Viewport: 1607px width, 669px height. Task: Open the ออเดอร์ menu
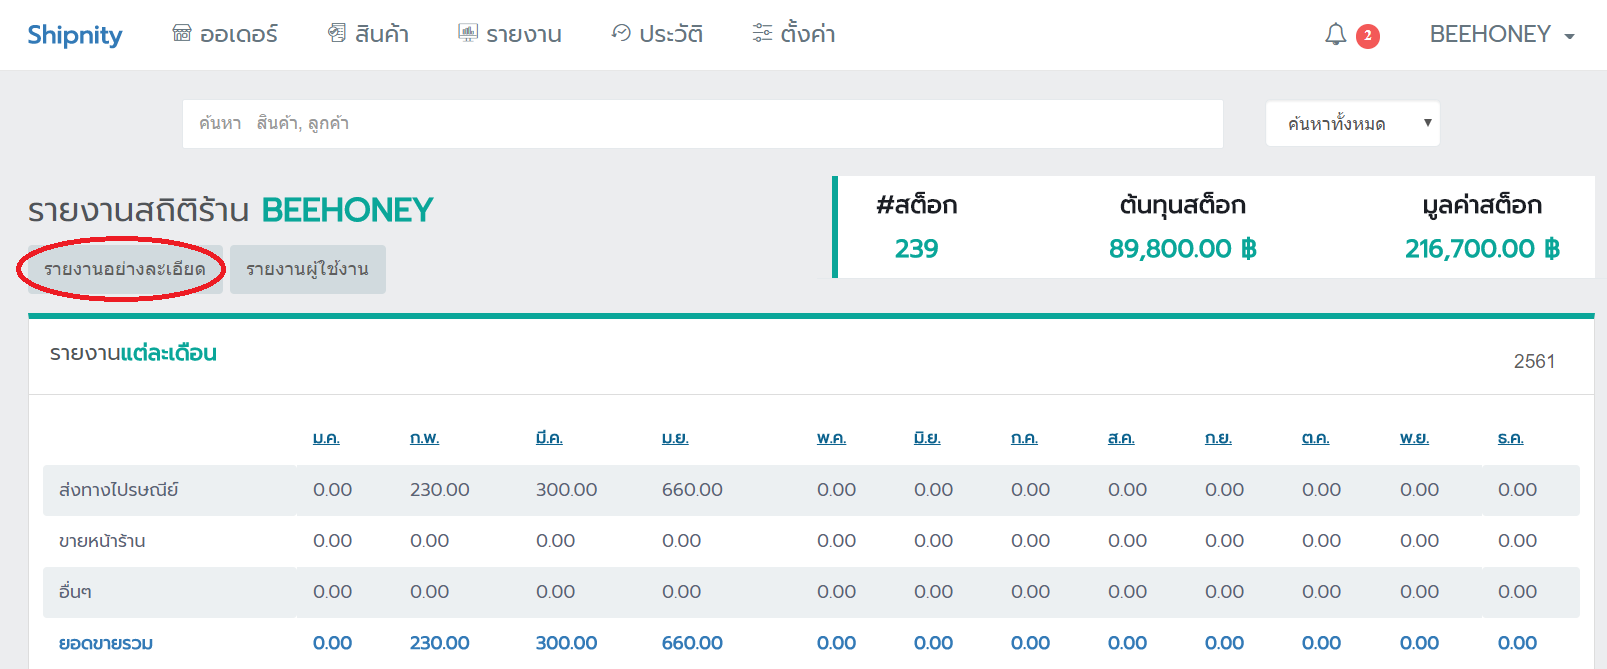click(239, 34)
